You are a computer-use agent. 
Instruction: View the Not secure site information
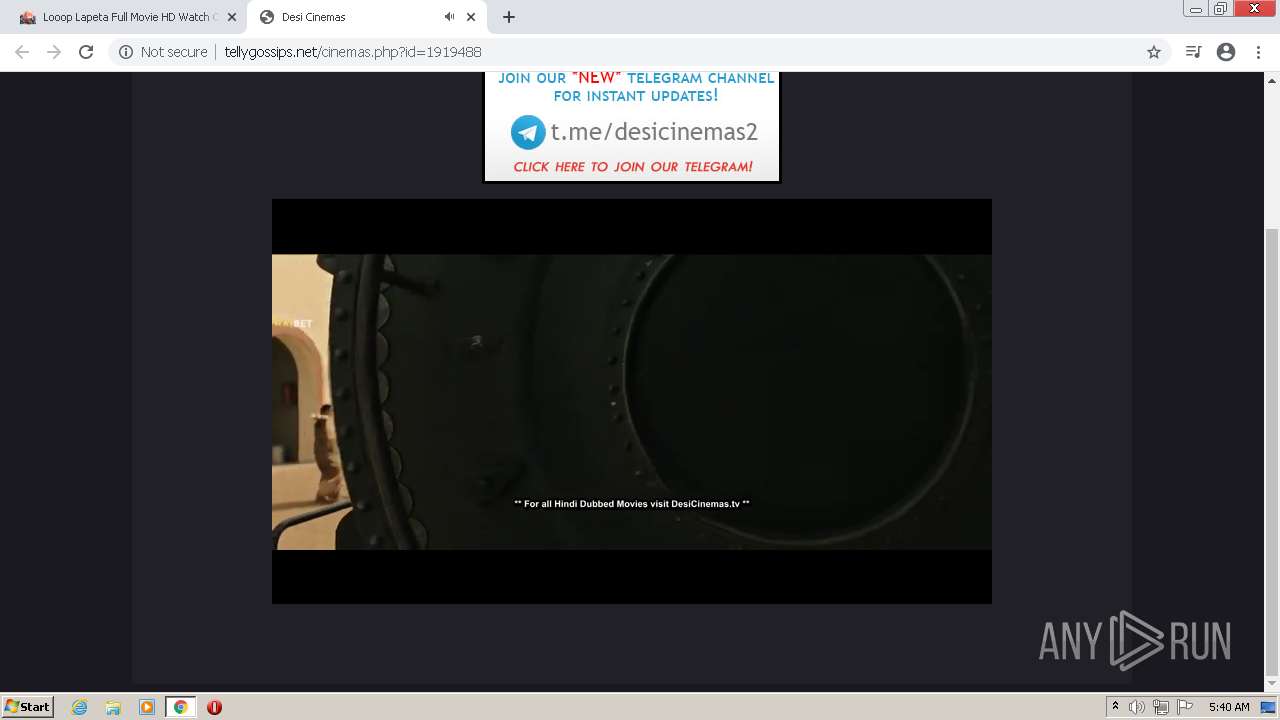163,52
